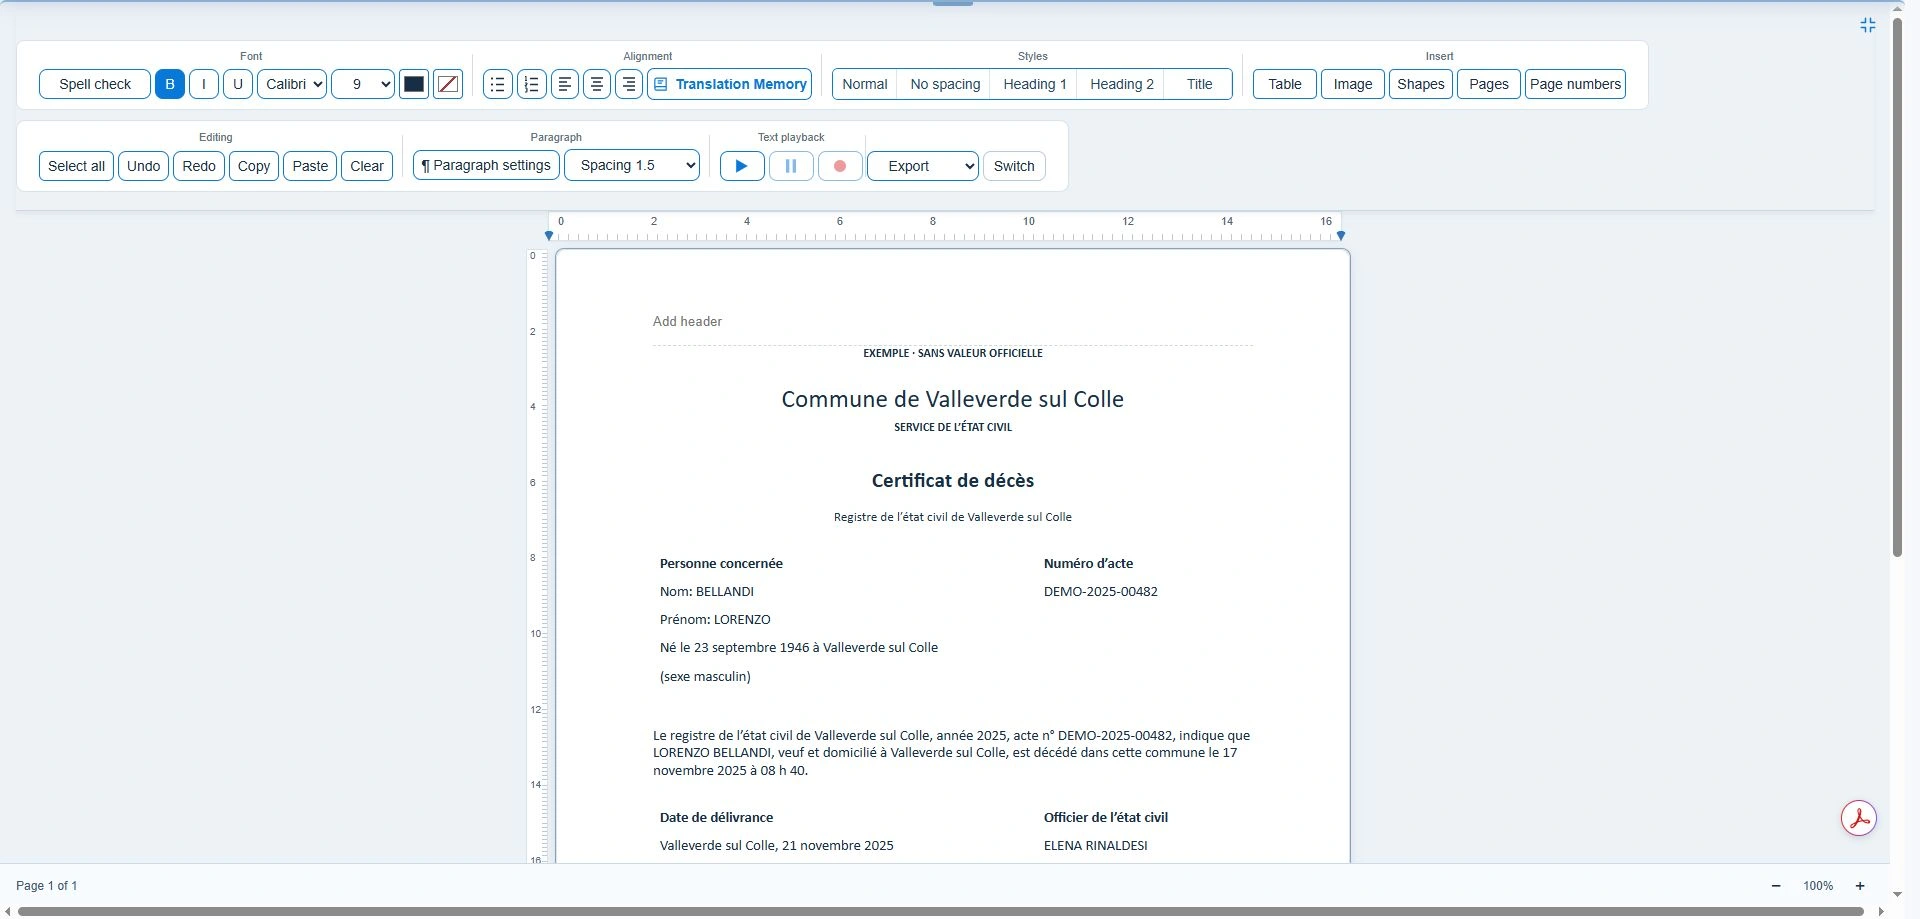
Task: Click the Pages insert button
Action: [x=1489, y=84]
